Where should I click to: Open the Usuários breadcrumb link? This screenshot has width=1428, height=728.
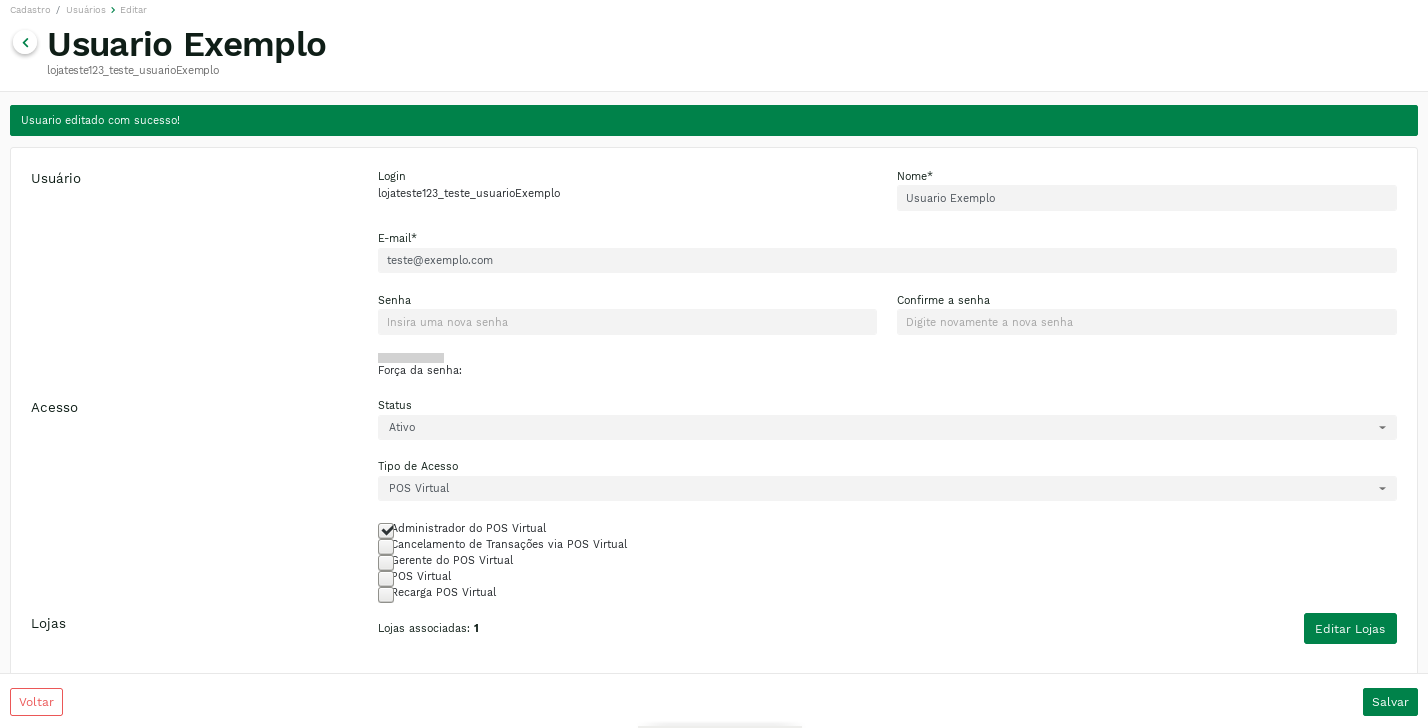tap(86, 10)
